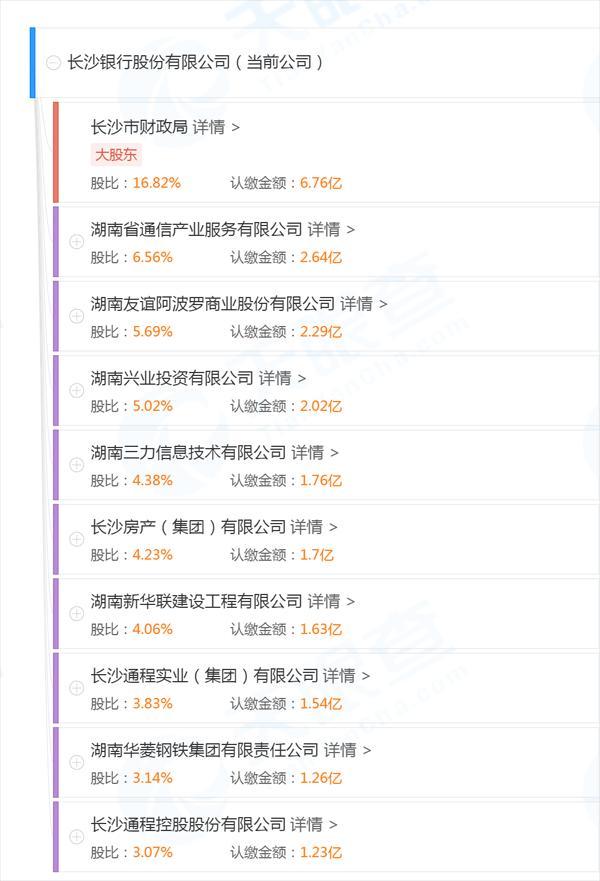Select subscribed amount 1.26亿
Screen dimensions: 600x881
pyautogui.click(x=321, y=778)
